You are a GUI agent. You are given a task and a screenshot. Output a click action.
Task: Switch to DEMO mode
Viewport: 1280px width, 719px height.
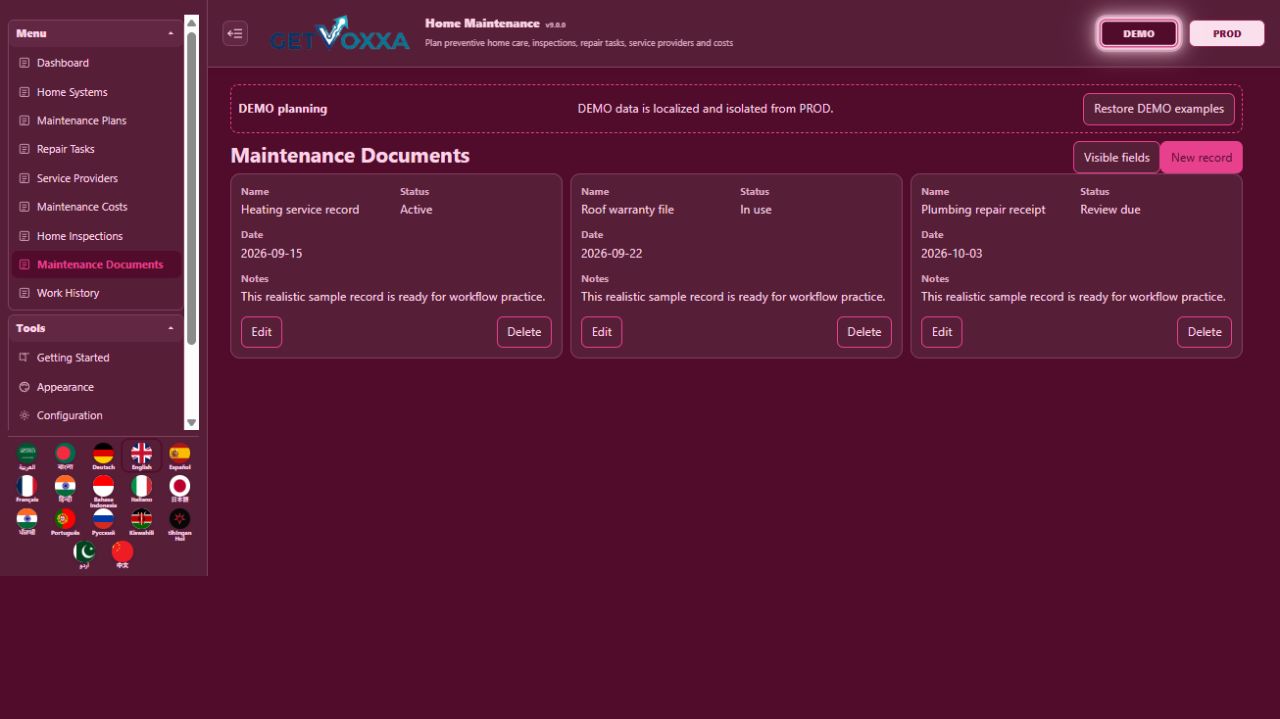coord(1138,33)
